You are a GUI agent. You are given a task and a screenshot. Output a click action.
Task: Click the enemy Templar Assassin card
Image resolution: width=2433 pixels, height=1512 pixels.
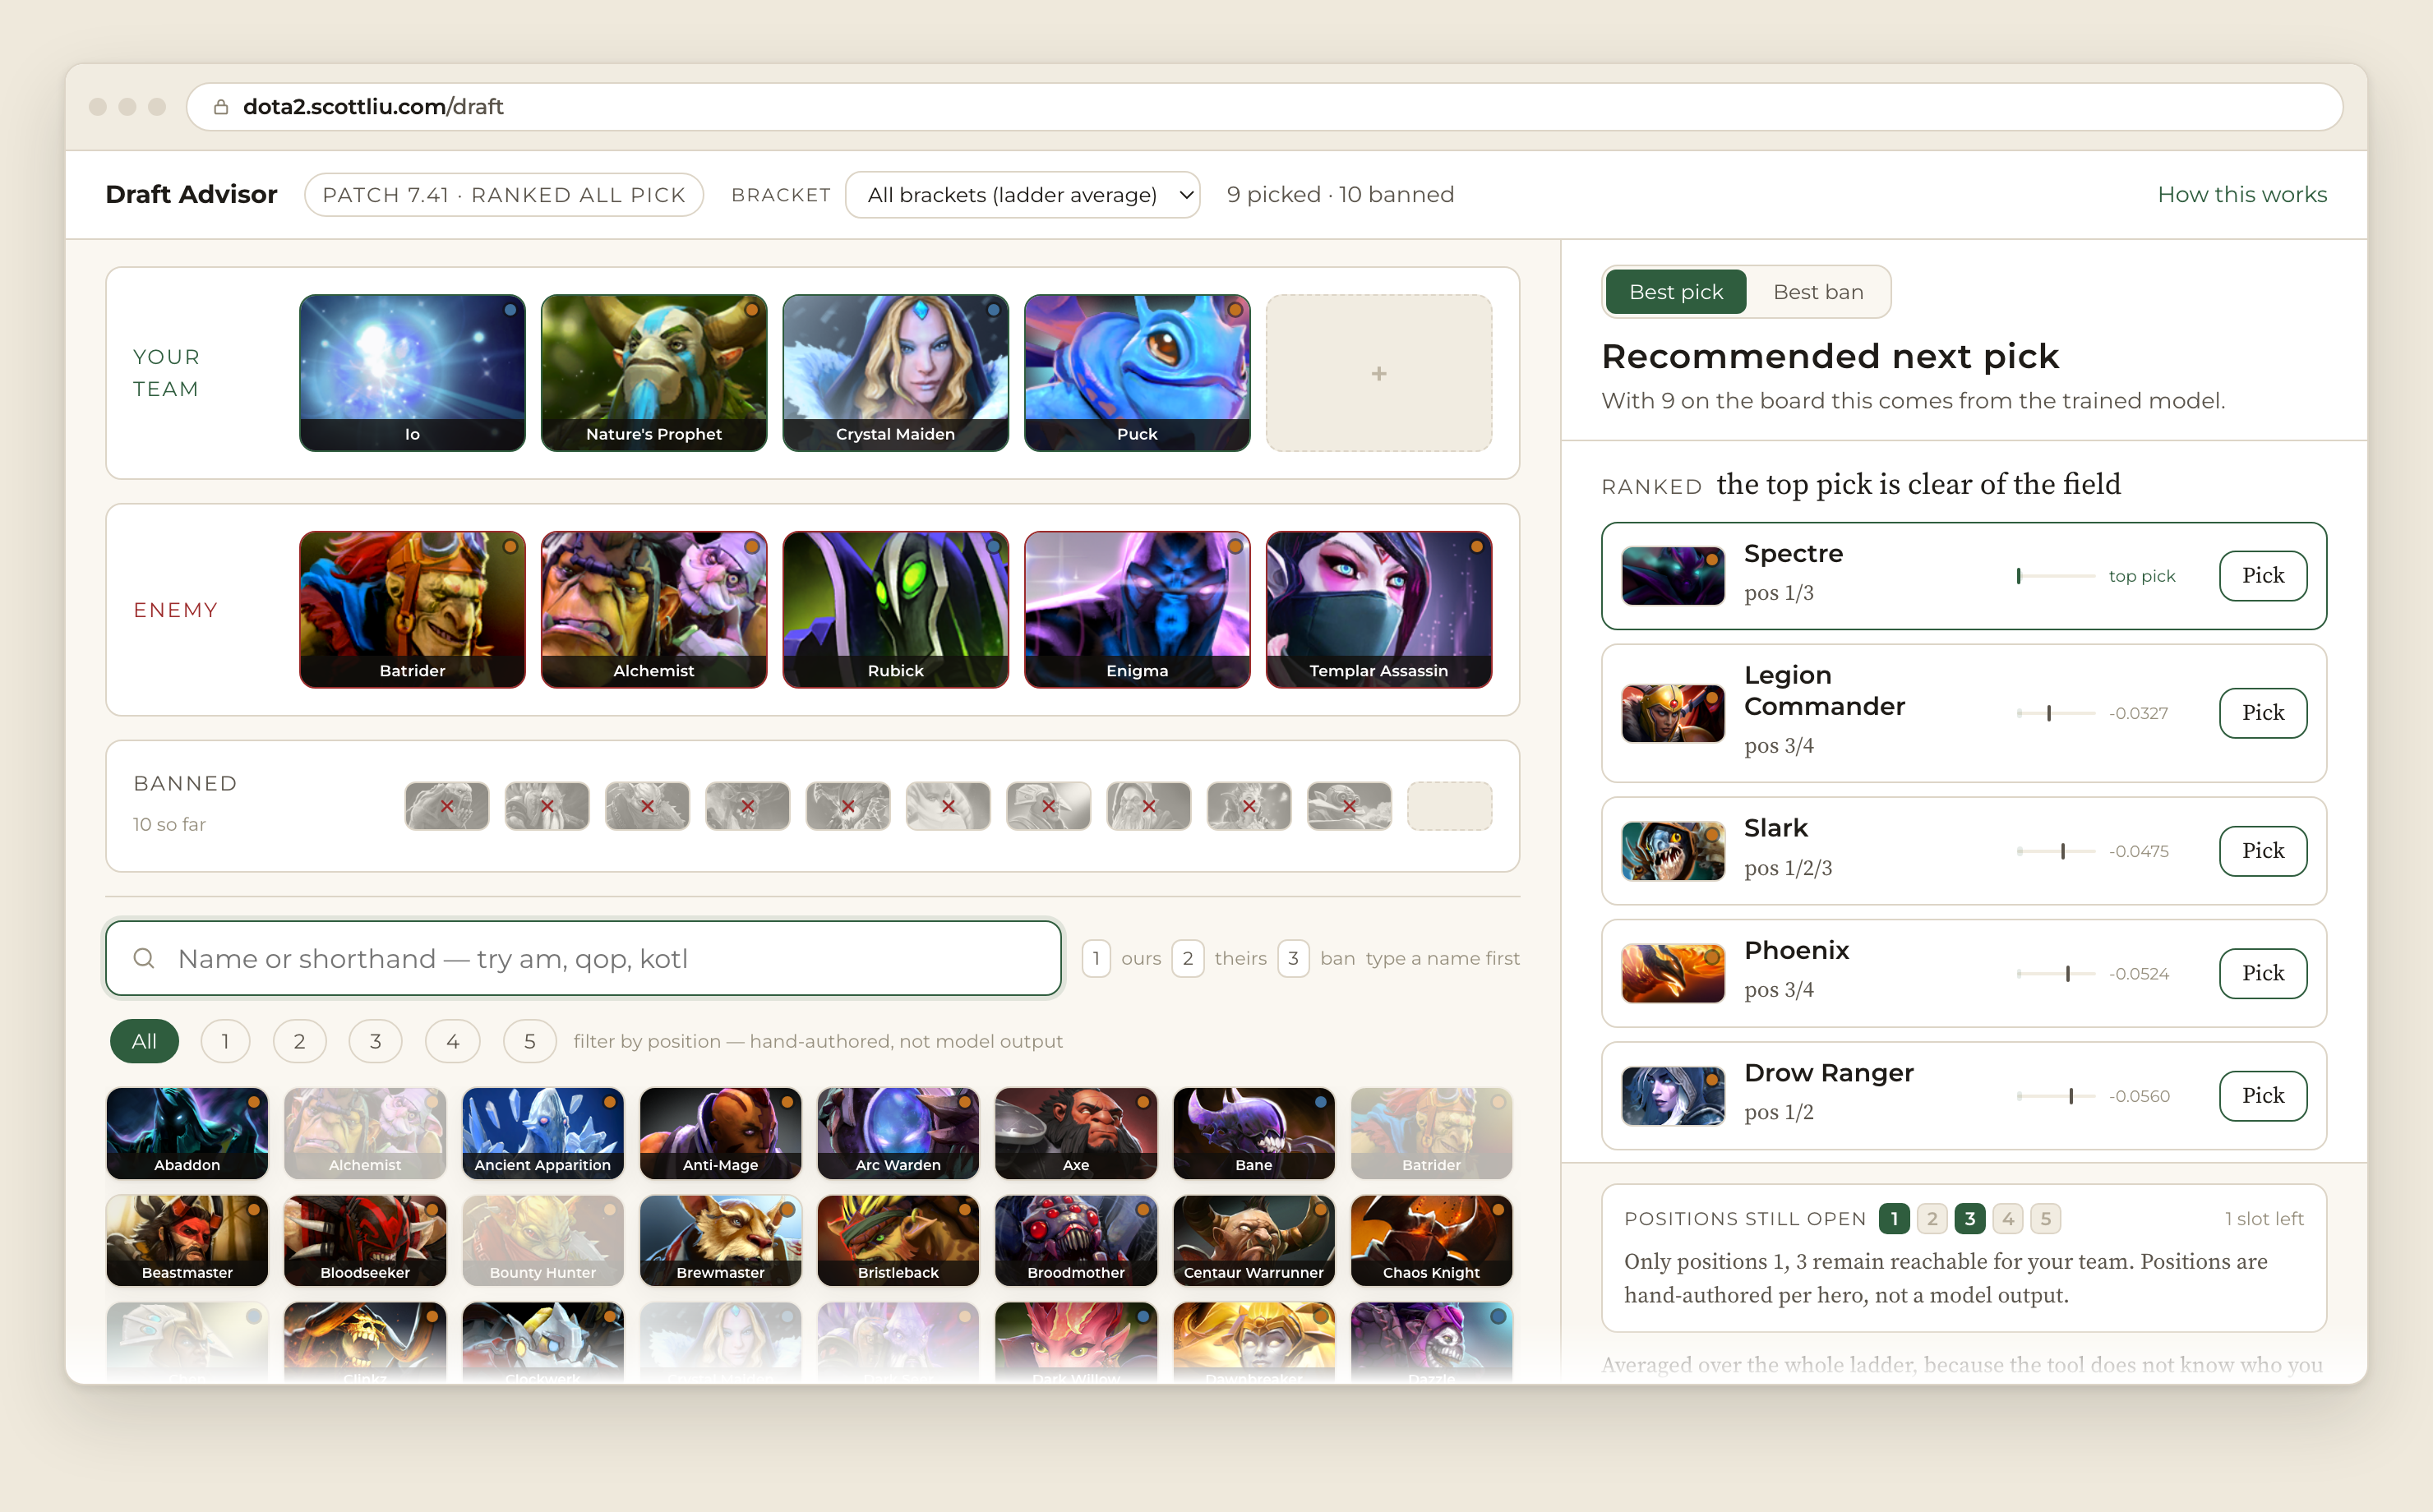click(1379, 610)
